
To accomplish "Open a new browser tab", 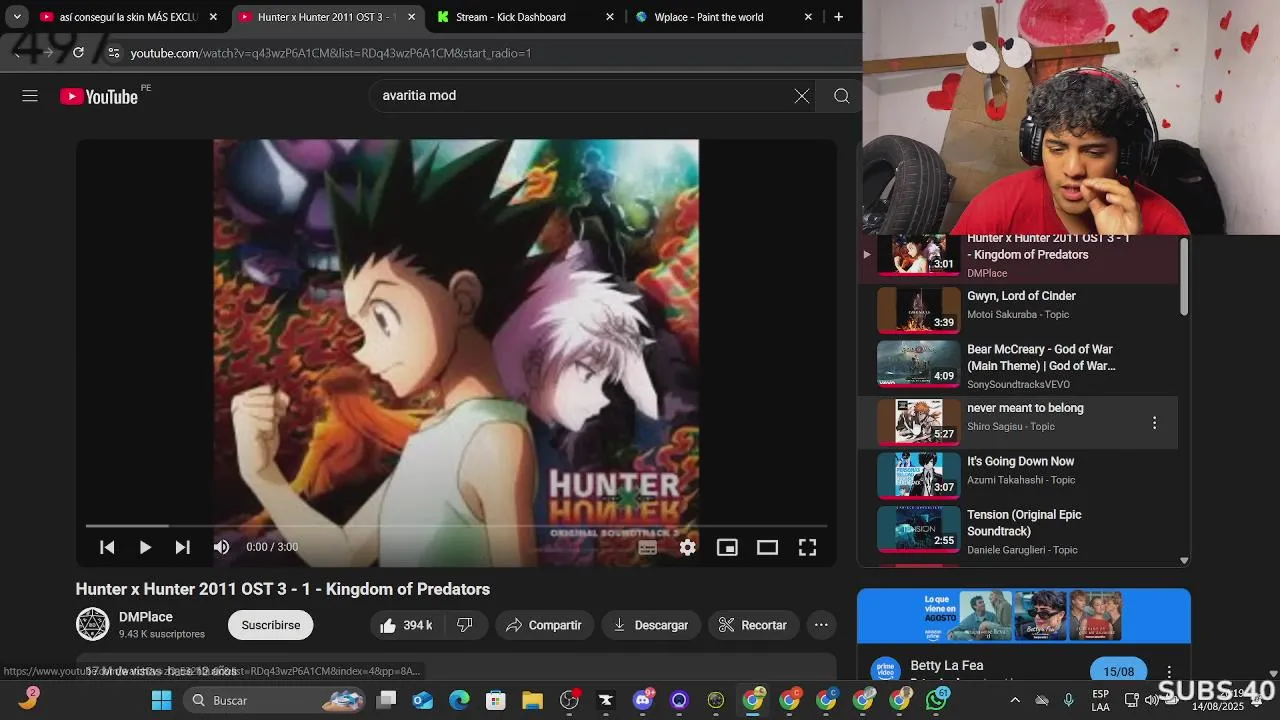I will click(x=838, y=17).
